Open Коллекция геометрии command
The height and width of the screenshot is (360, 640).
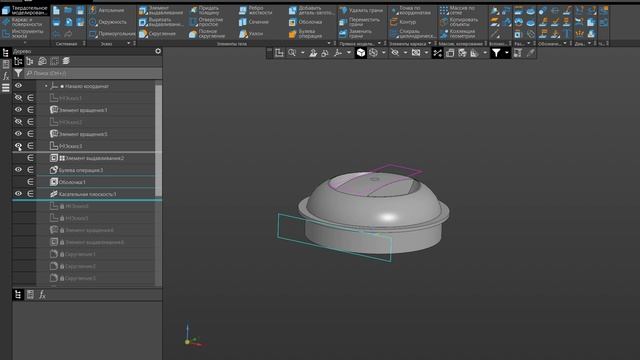tap(458, 34)
